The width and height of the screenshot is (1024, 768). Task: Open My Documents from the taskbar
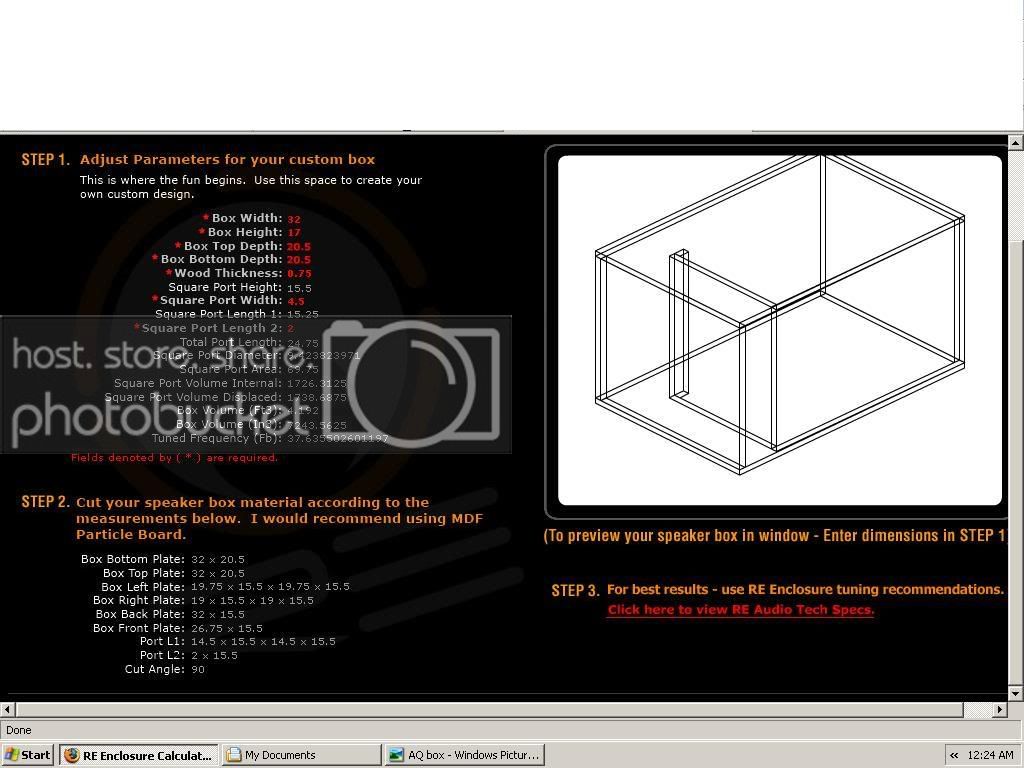[x=300, y=755]
